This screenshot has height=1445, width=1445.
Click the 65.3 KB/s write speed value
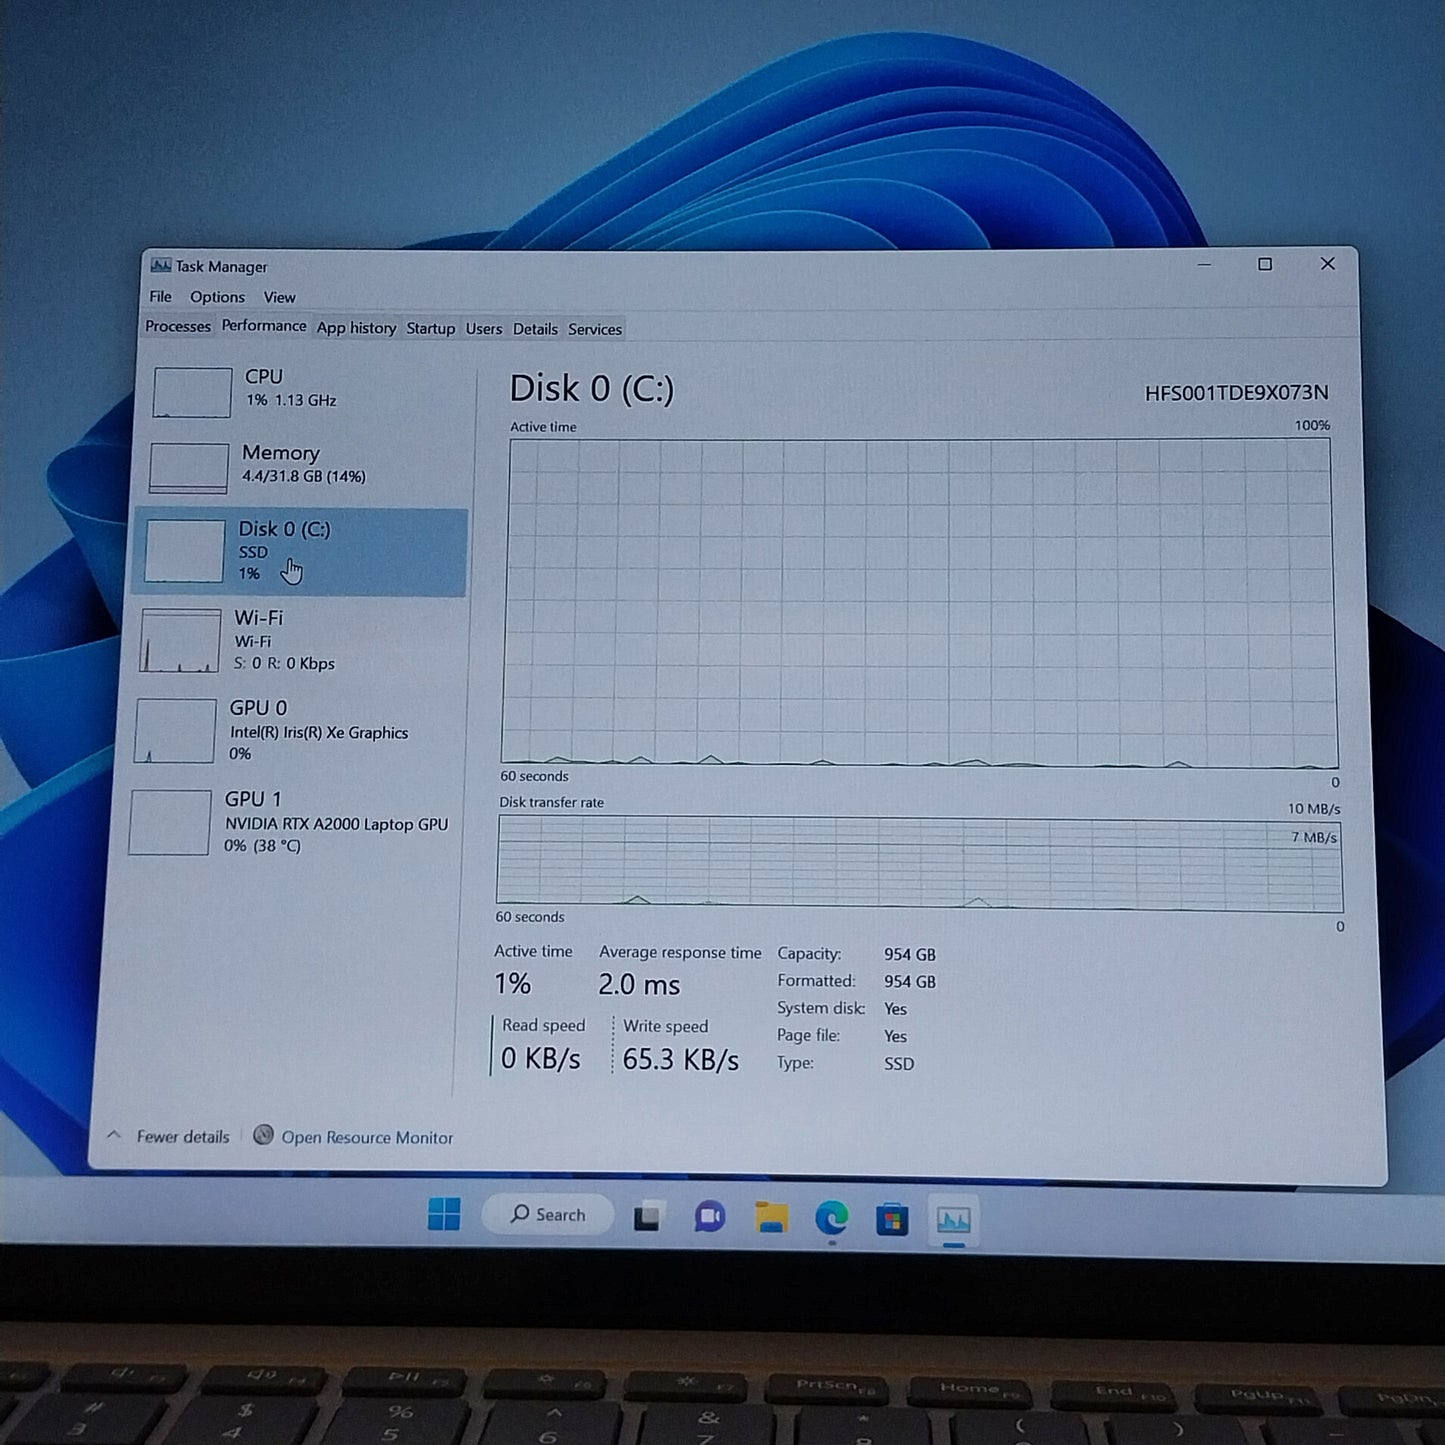coord(680,1059)
